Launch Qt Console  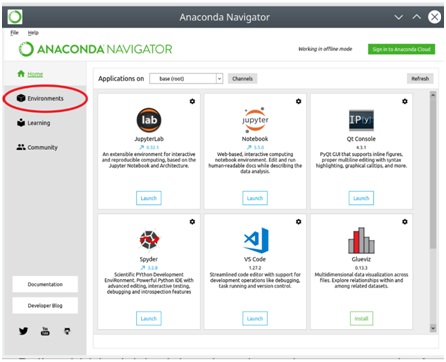(x=361, y=198)
